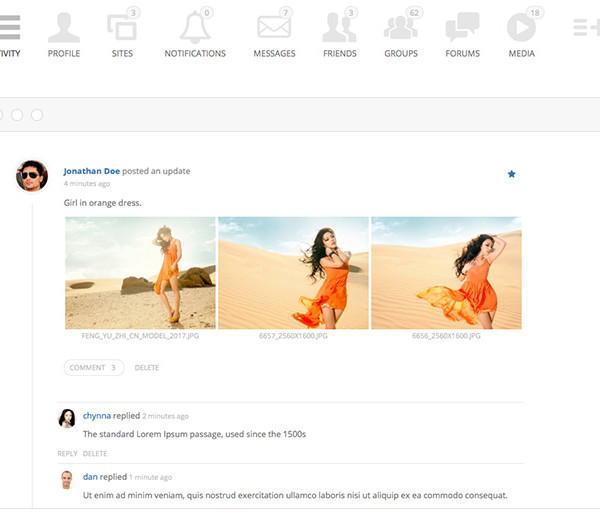The image size is (600, 514).
Task: Reply to chynna's comment
Action: [x=67, y=454]
